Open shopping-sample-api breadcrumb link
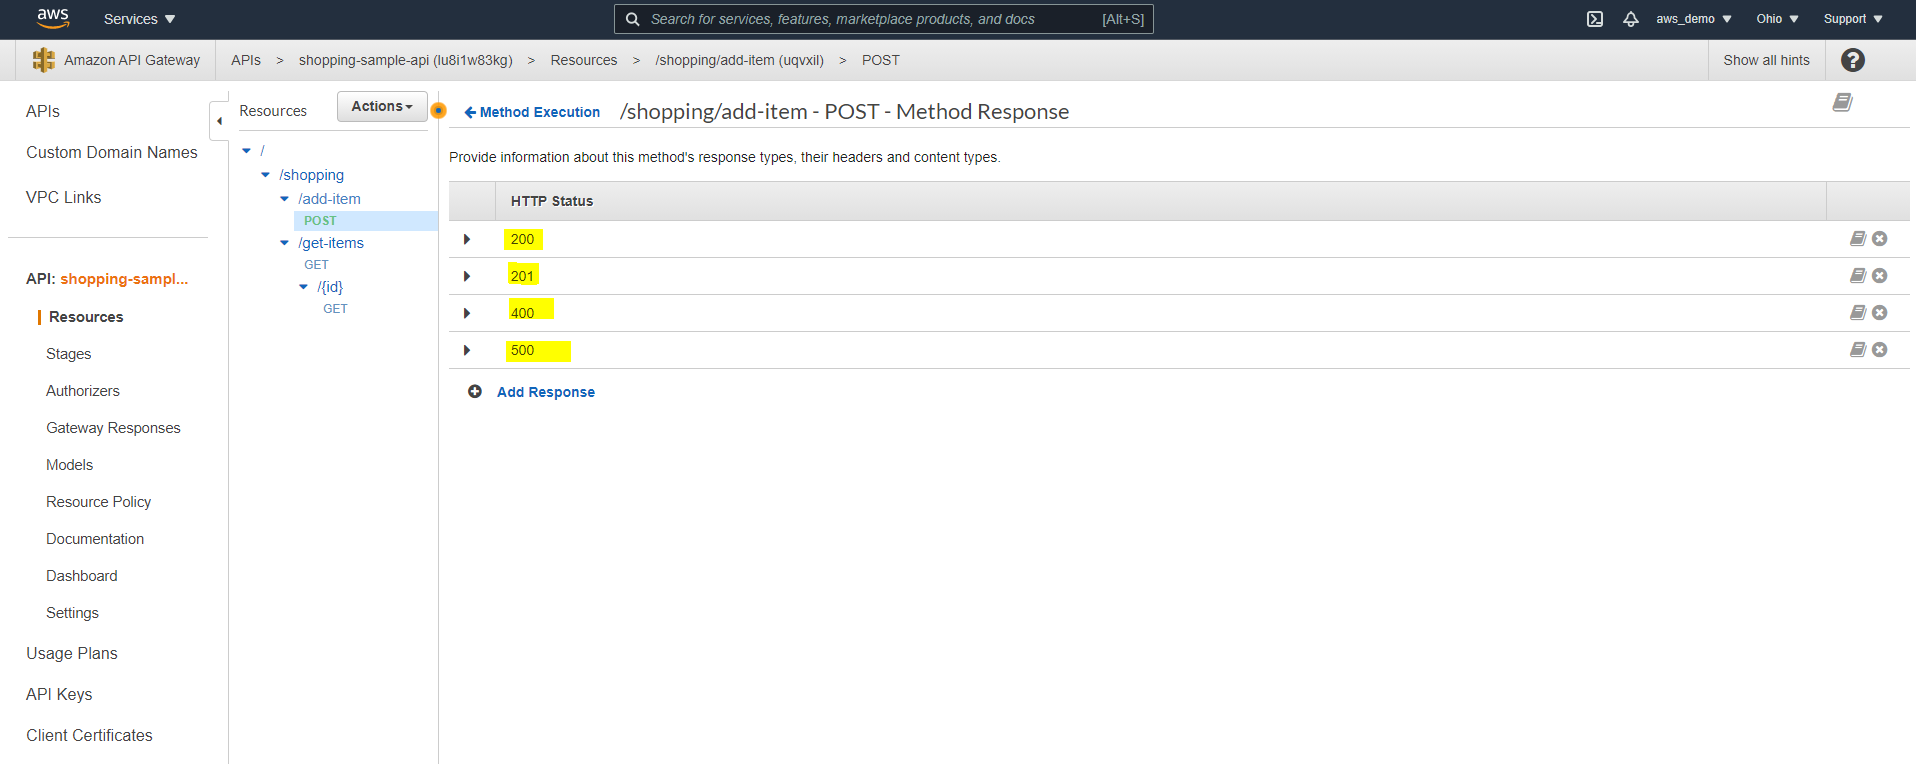Screen dimensions: 1916x764 point(405,60)
